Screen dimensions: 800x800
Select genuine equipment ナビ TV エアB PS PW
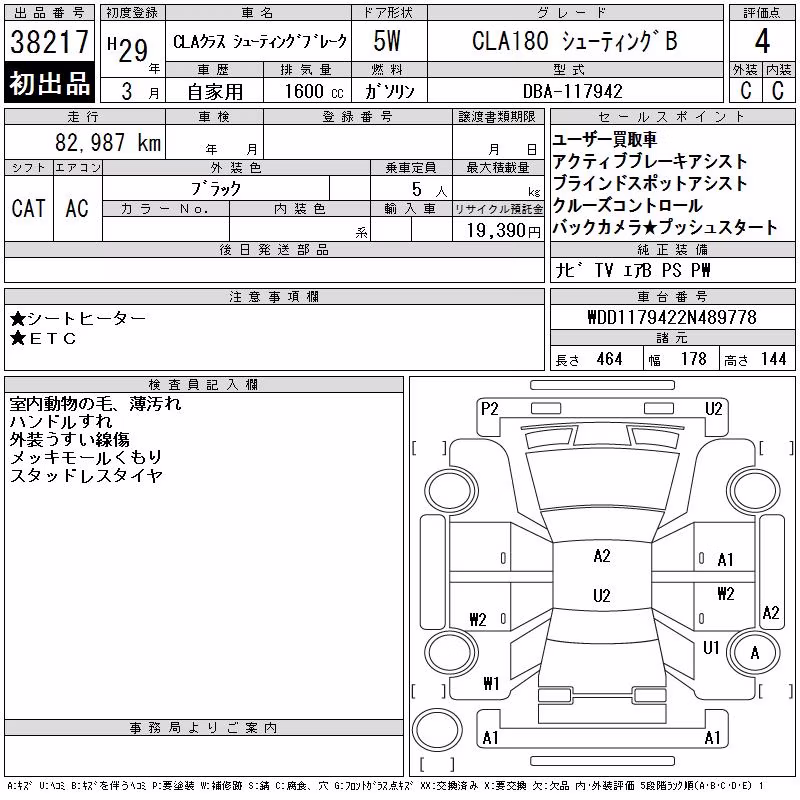tap(632, 270)
